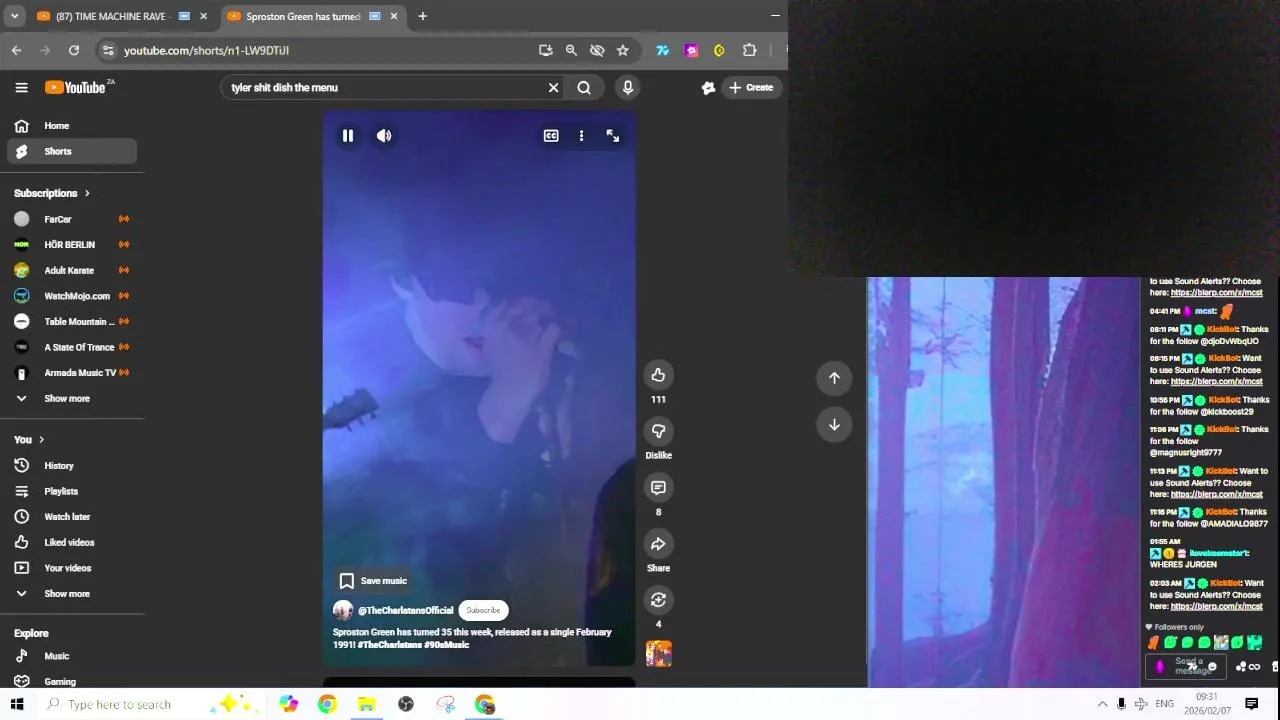Open Watch later in the sidebar
The image size is (1280, 720).
pos(71,517)
